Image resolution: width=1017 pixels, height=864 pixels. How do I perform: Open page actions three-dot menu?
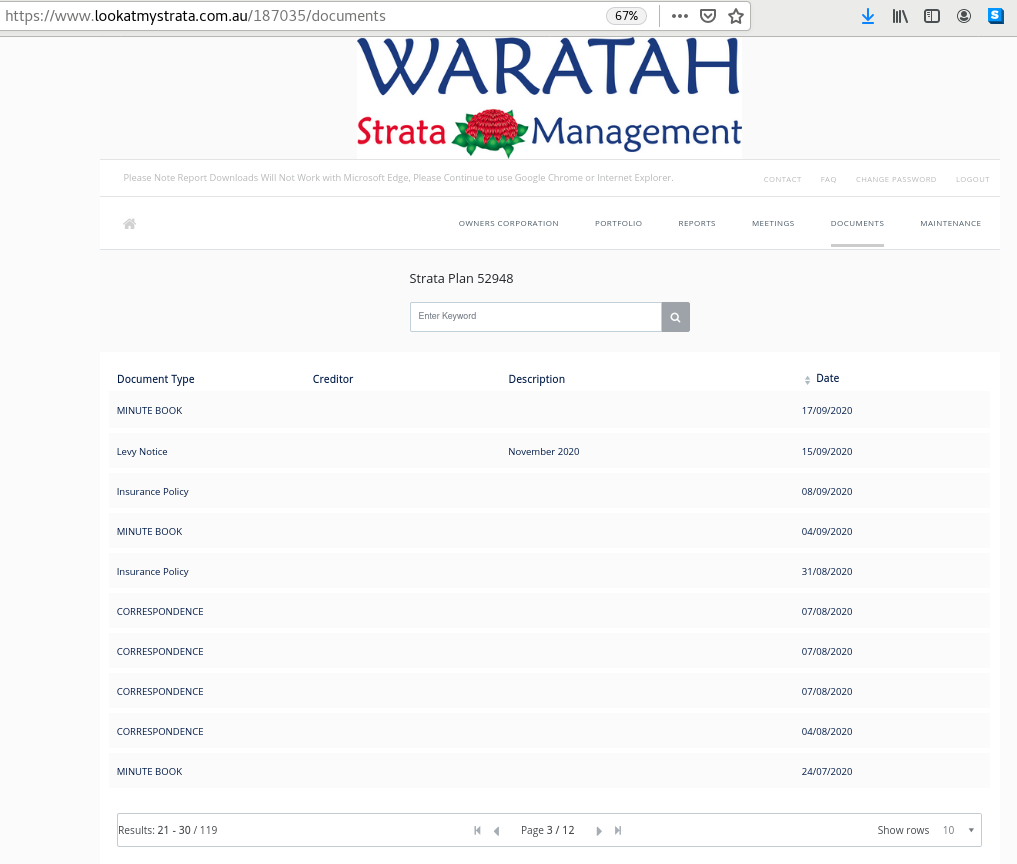tap(680, 16)
